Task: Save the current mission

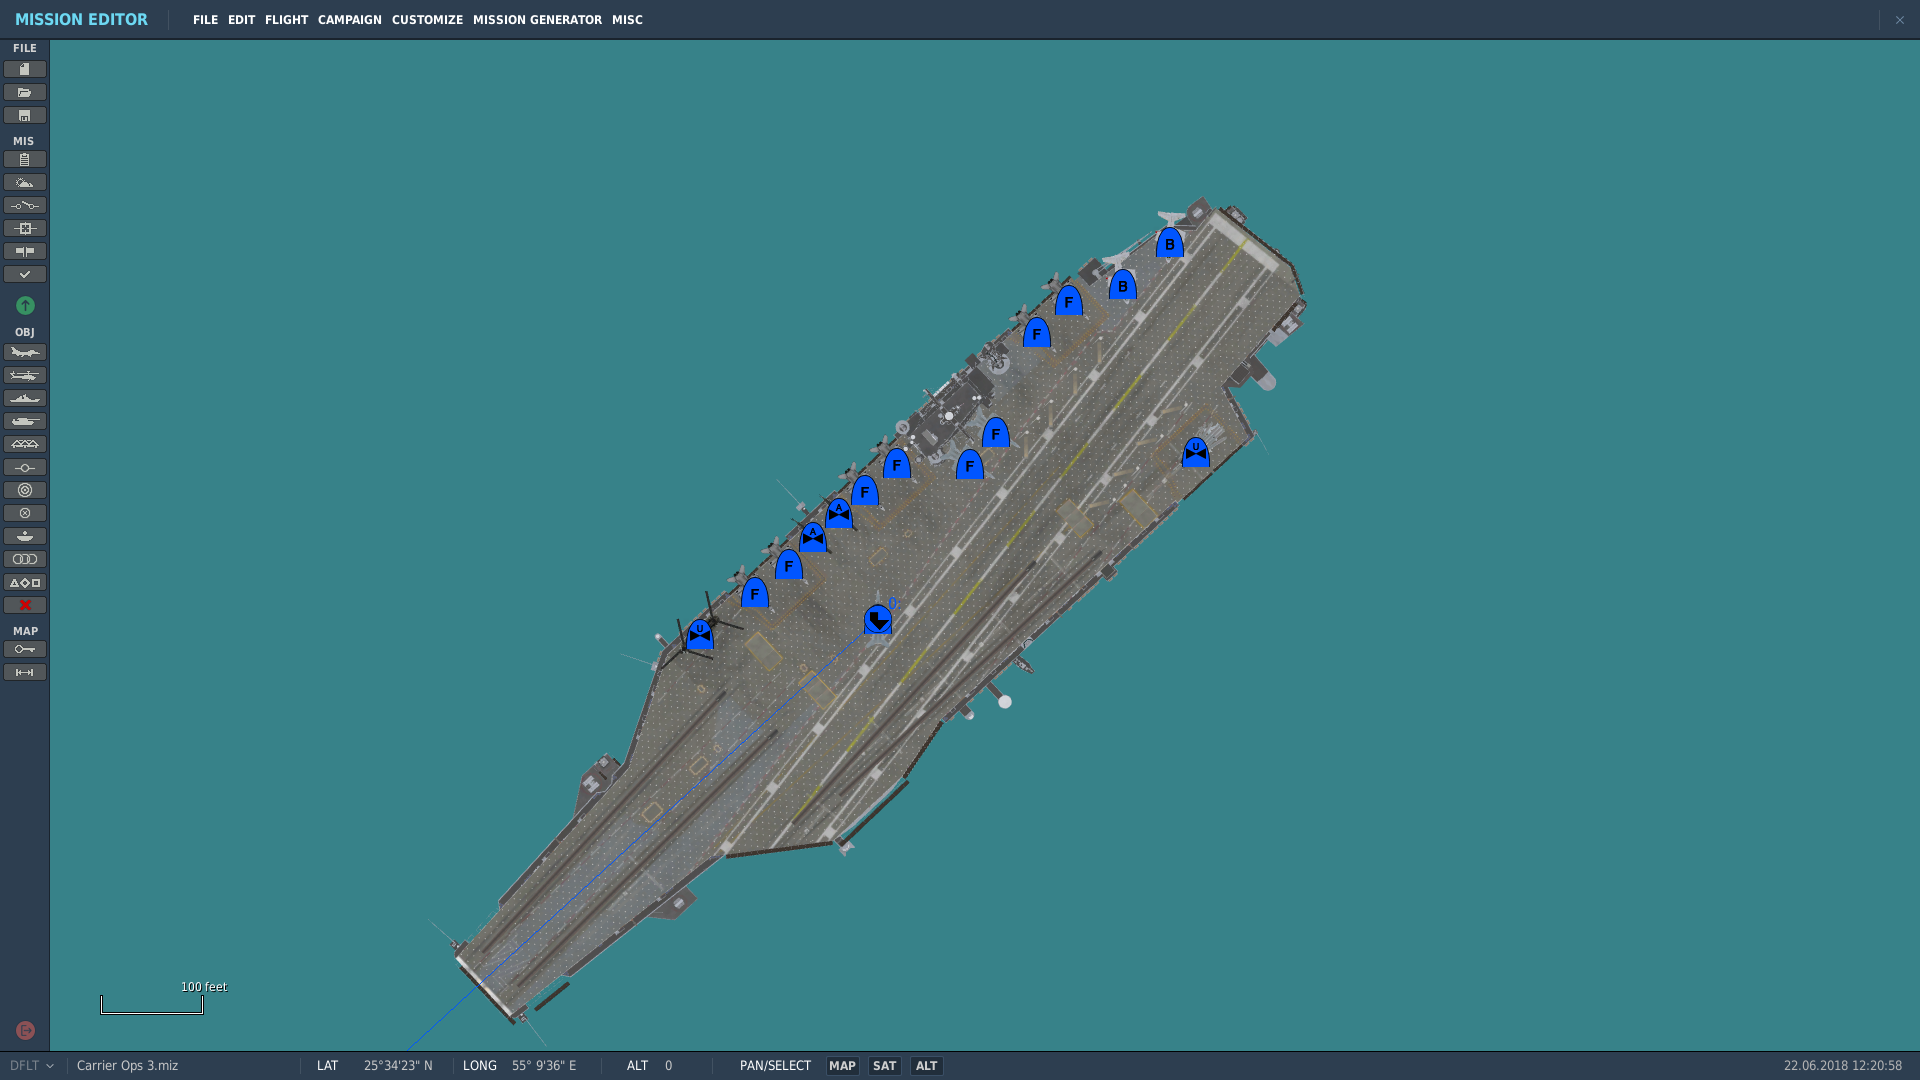Action: [x=25, y=115]
